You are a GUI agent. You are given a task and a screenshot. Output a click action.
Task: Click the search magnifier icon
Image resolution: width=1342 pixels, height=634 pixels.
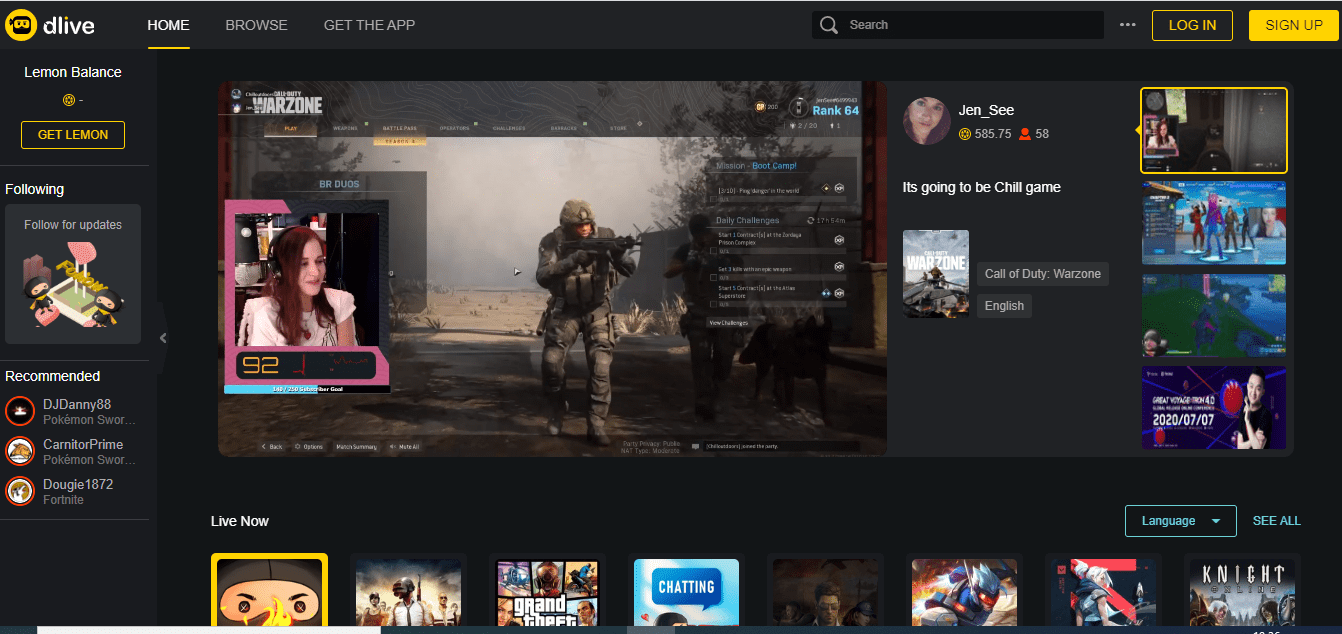point(828,25)
